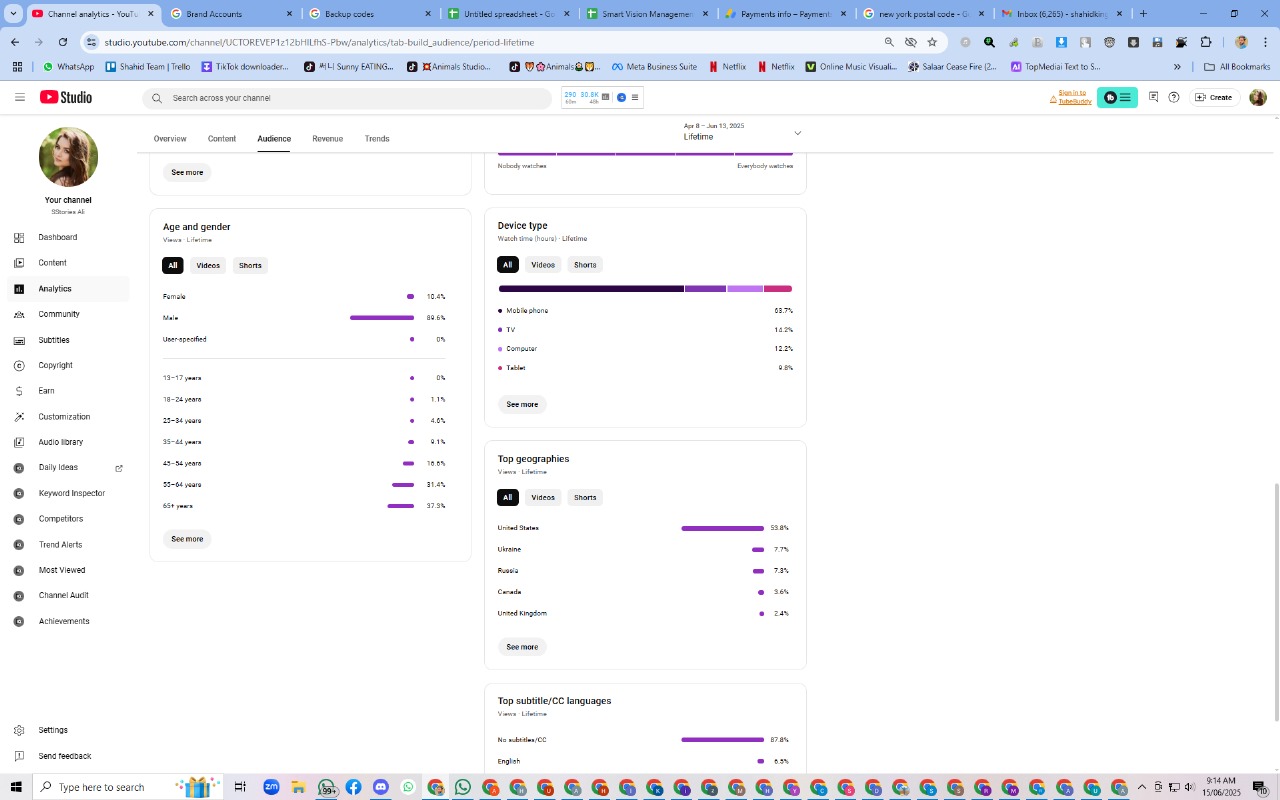Click the Male percentage bar
Screen dimensions: 1280x800
click(x=382, y=318)
